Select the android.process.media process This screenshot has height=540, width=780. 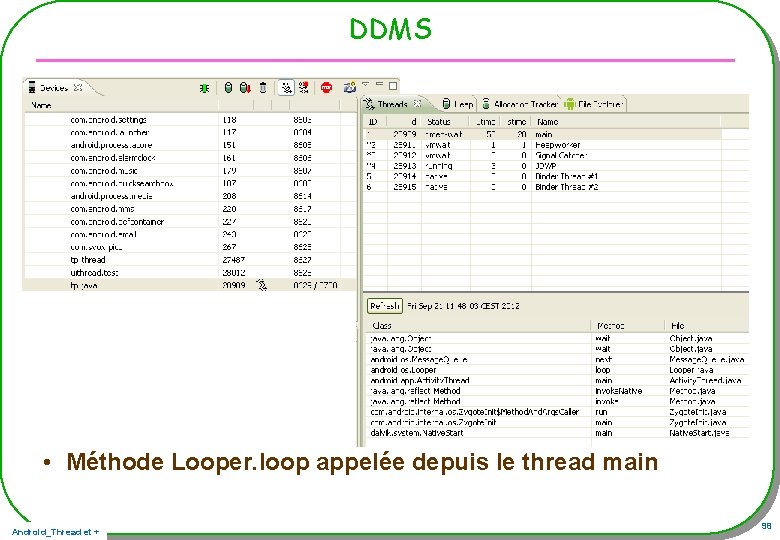click(190, 196)
